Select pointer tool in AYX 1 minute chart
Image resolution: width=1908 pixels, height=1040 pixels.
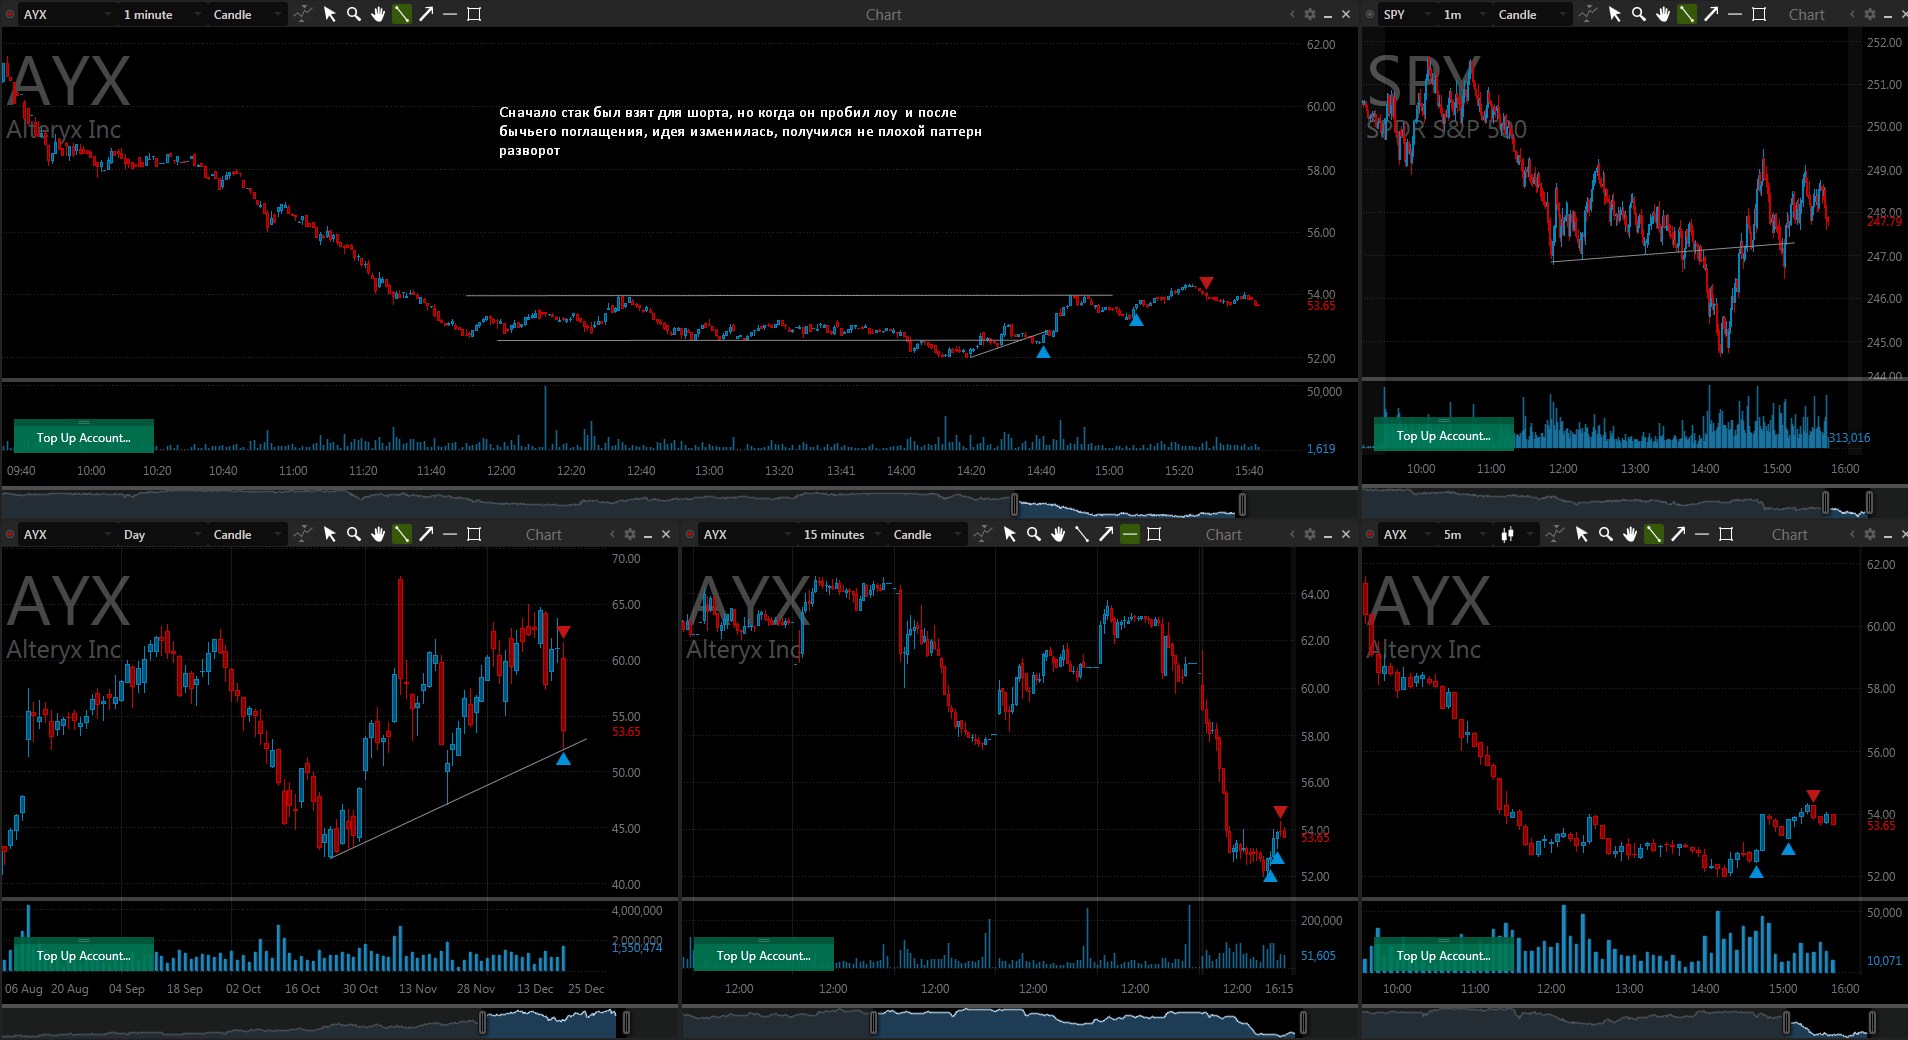click(x=330, y=14)
